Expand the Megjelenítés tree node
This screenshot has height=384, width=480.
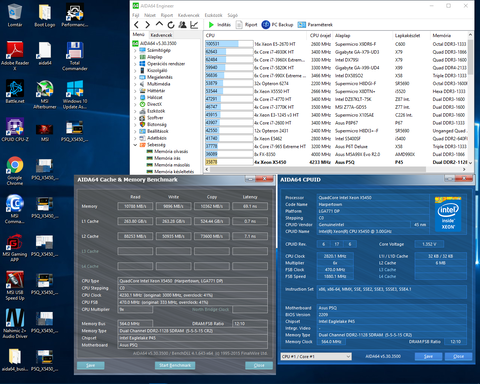135,77
